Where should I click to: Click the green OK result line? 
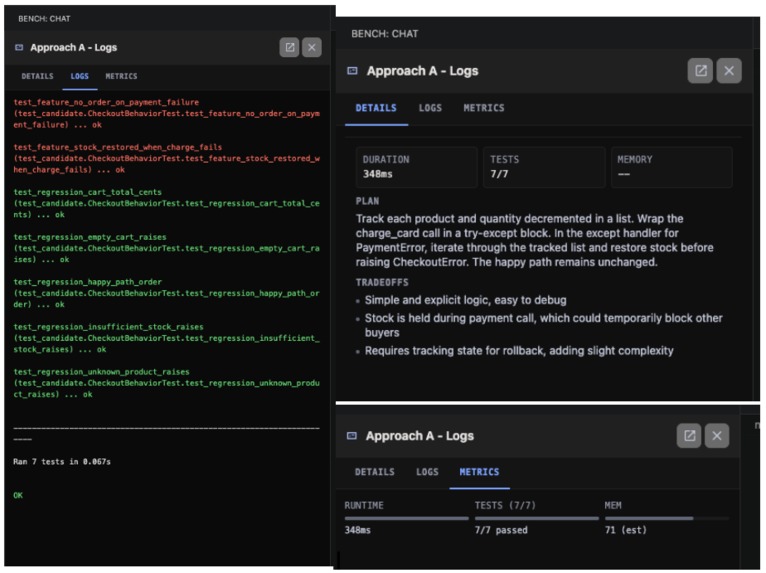point(18,495)
